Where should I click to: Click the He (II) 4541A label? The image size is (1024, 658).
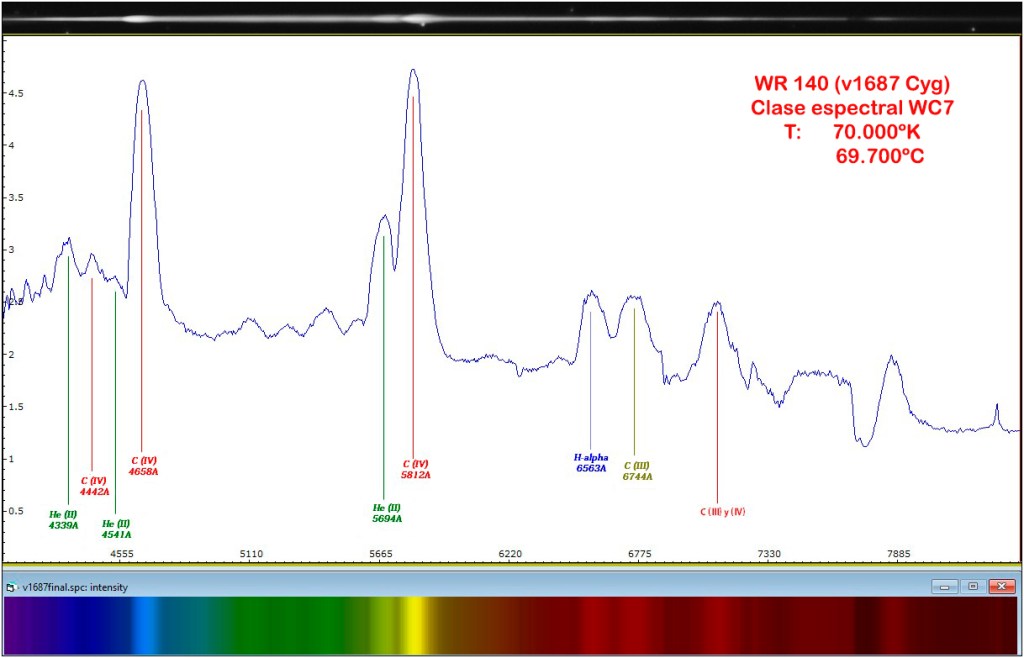[x=117, y=527]
